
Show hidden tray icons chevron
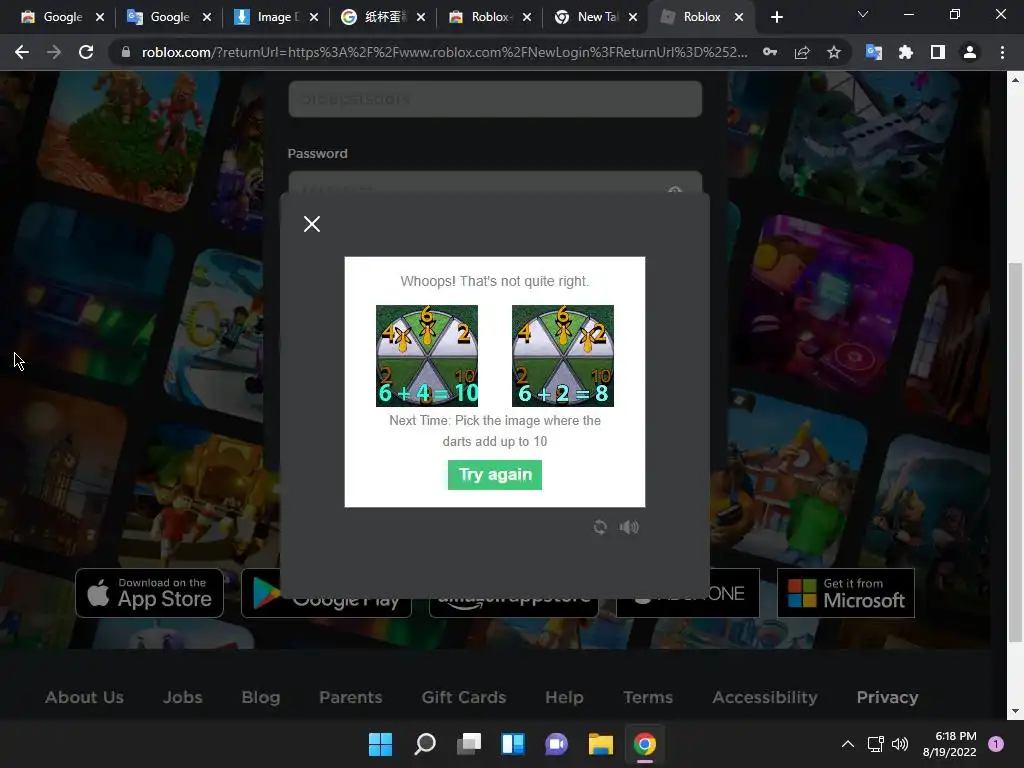point(848,744)
